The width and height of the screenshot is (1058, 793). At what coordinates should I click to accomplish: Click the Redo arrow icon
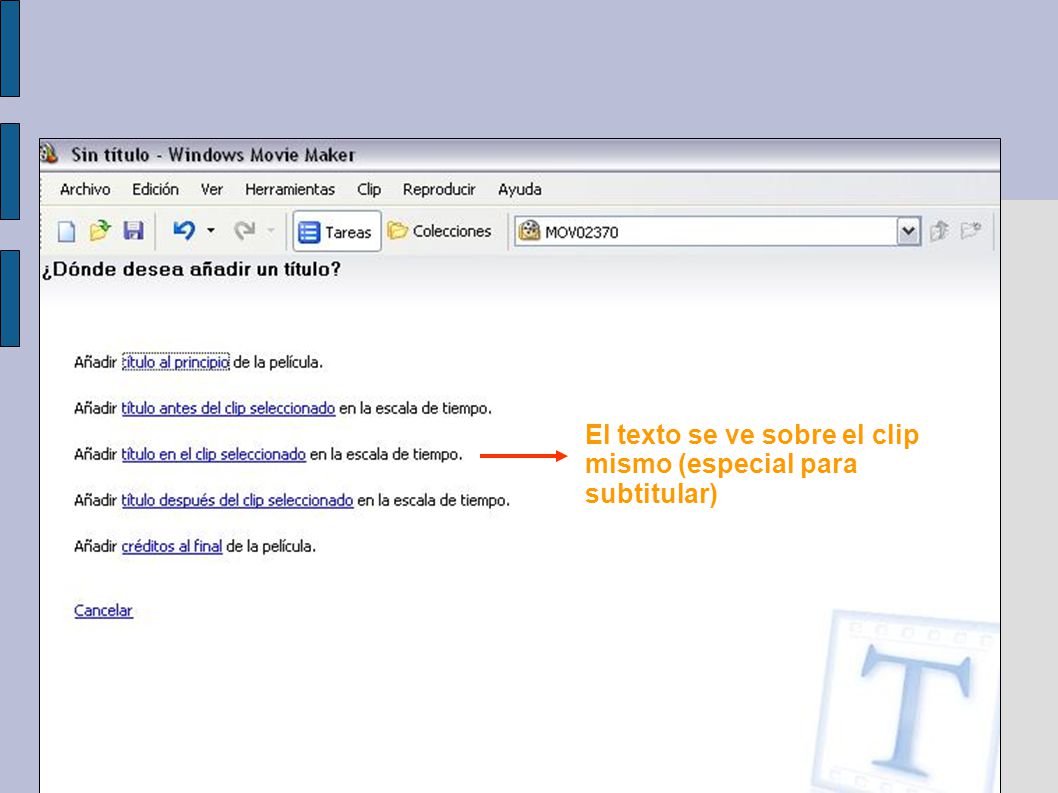click(244, 231)
